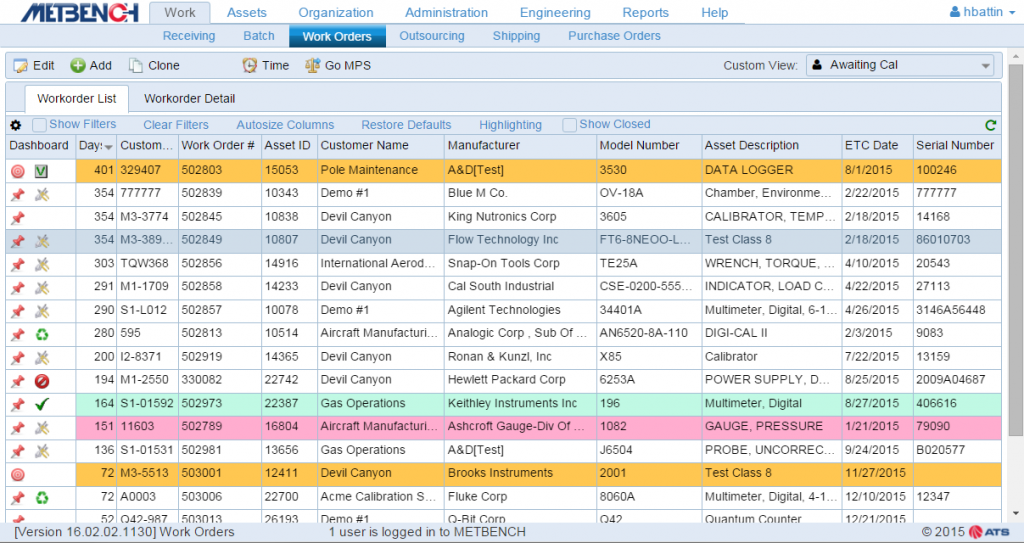Open the Administration menu
Viewport: 1024px width, 543px height.
pos(446,12)
